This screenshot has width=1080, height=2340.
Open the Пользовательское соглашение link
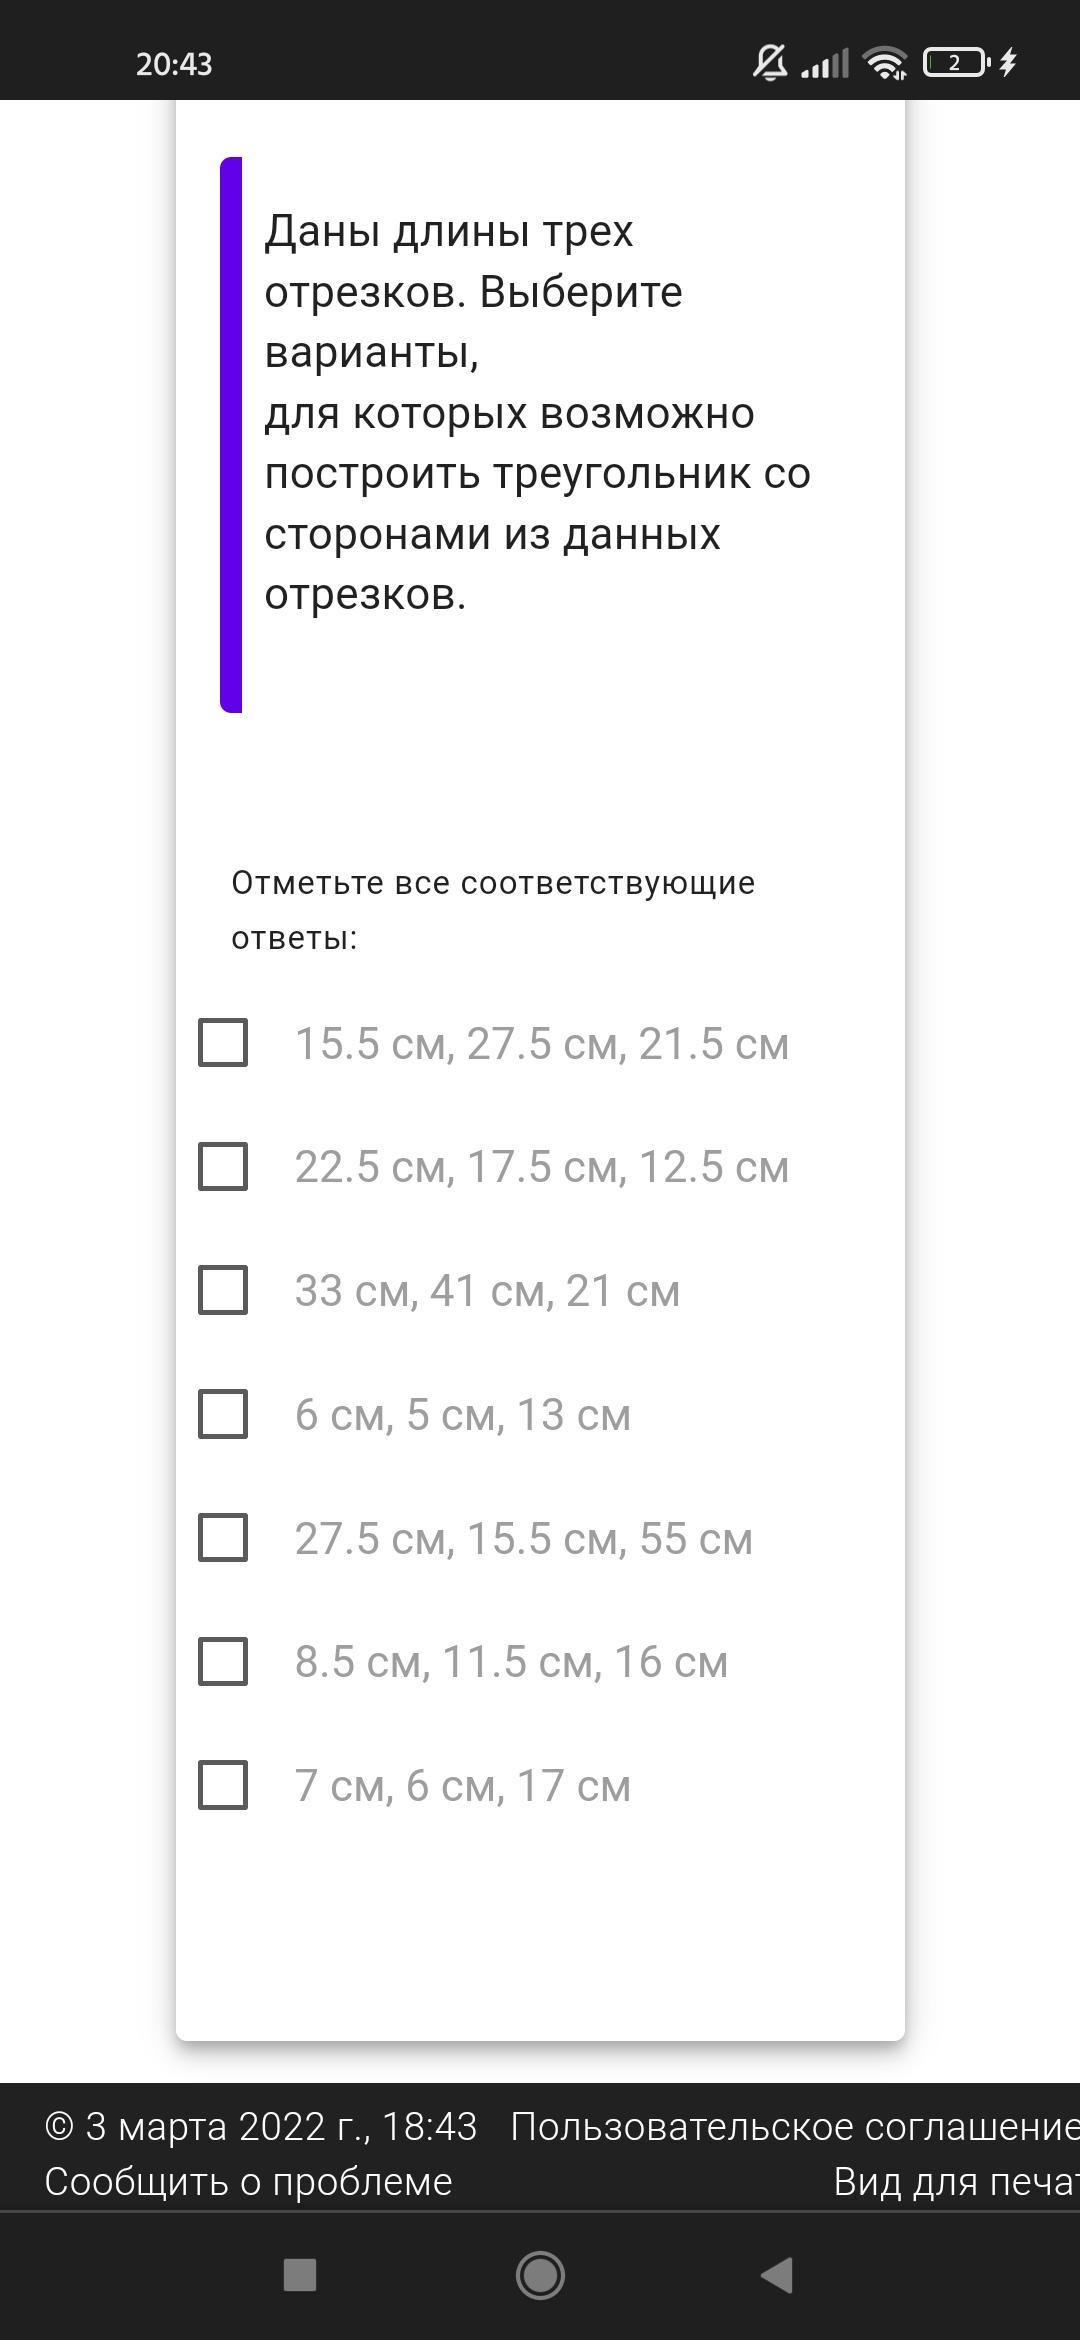point(795,2127)
